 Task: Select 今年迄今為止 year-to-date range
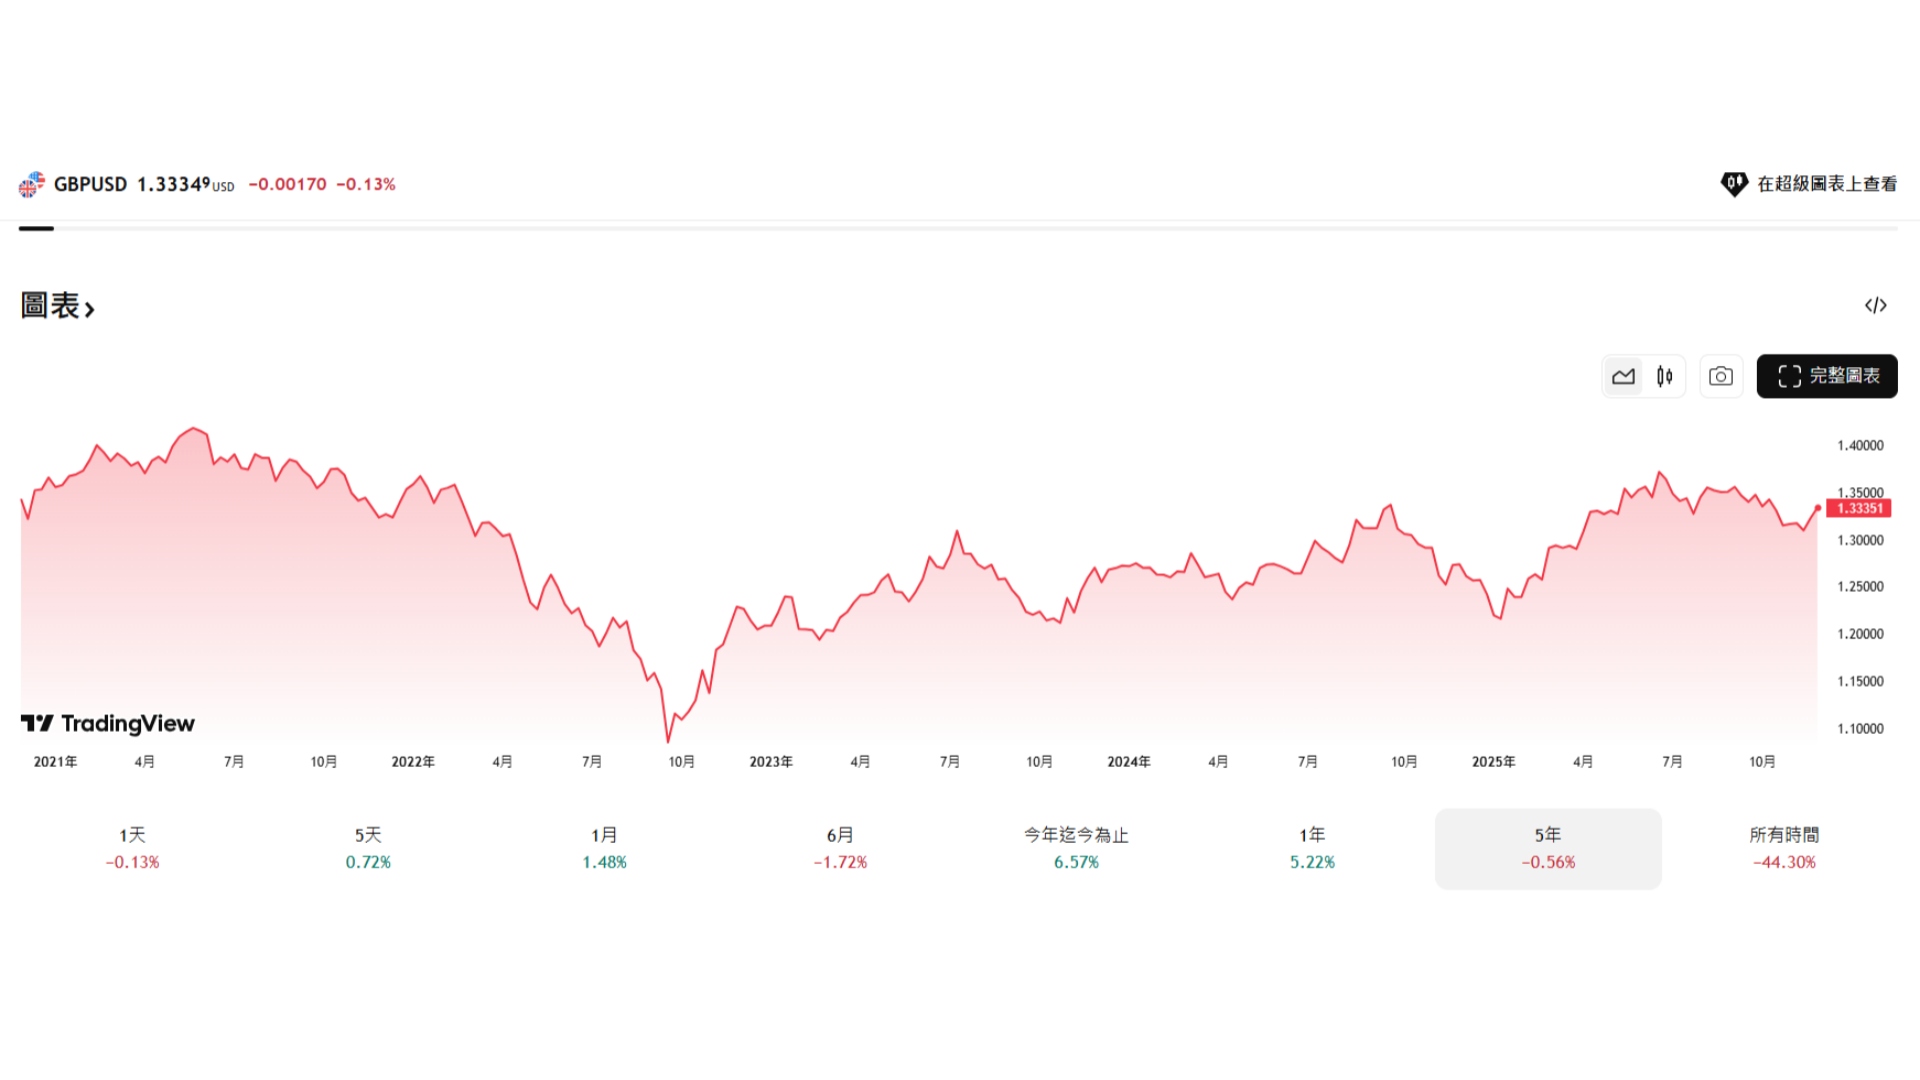pyautogui.click(x=1076, y=848)
